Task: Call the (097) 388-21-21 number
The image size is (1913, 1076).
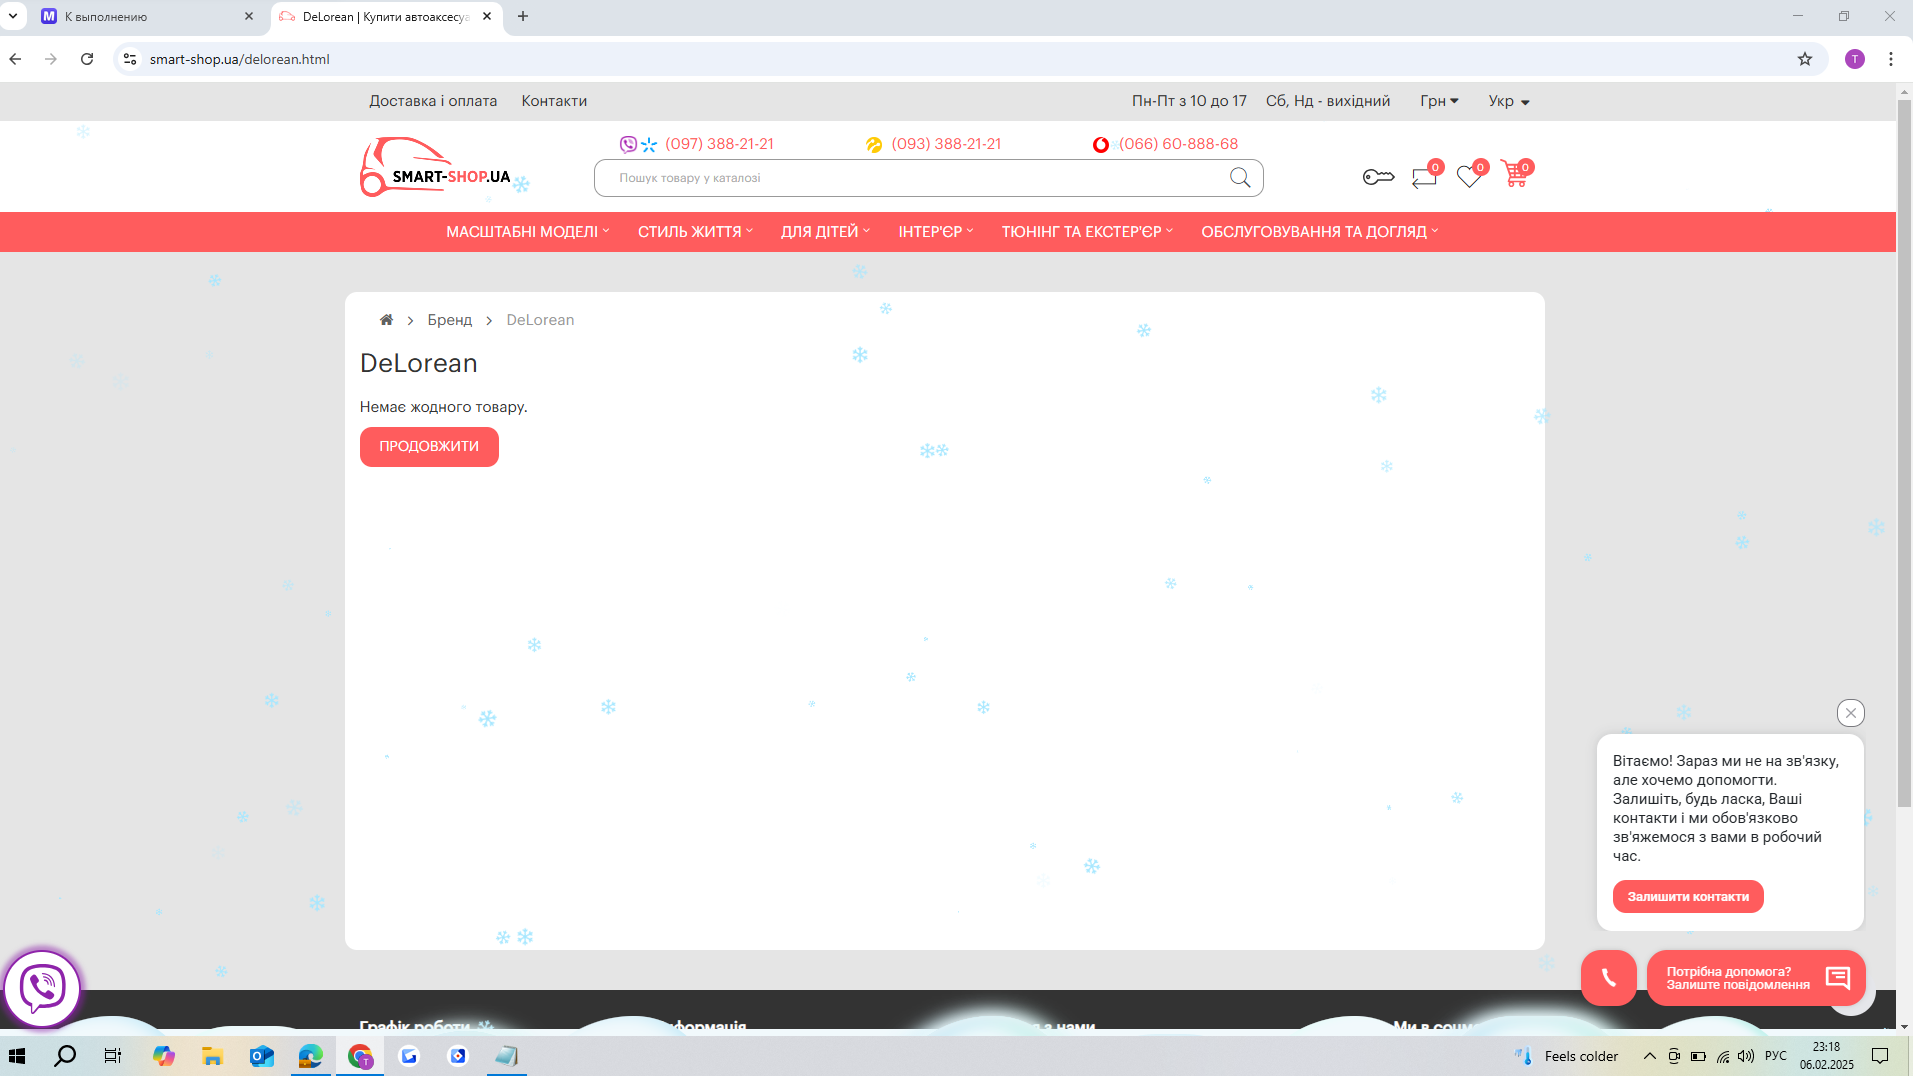Action: click(719, 144)
